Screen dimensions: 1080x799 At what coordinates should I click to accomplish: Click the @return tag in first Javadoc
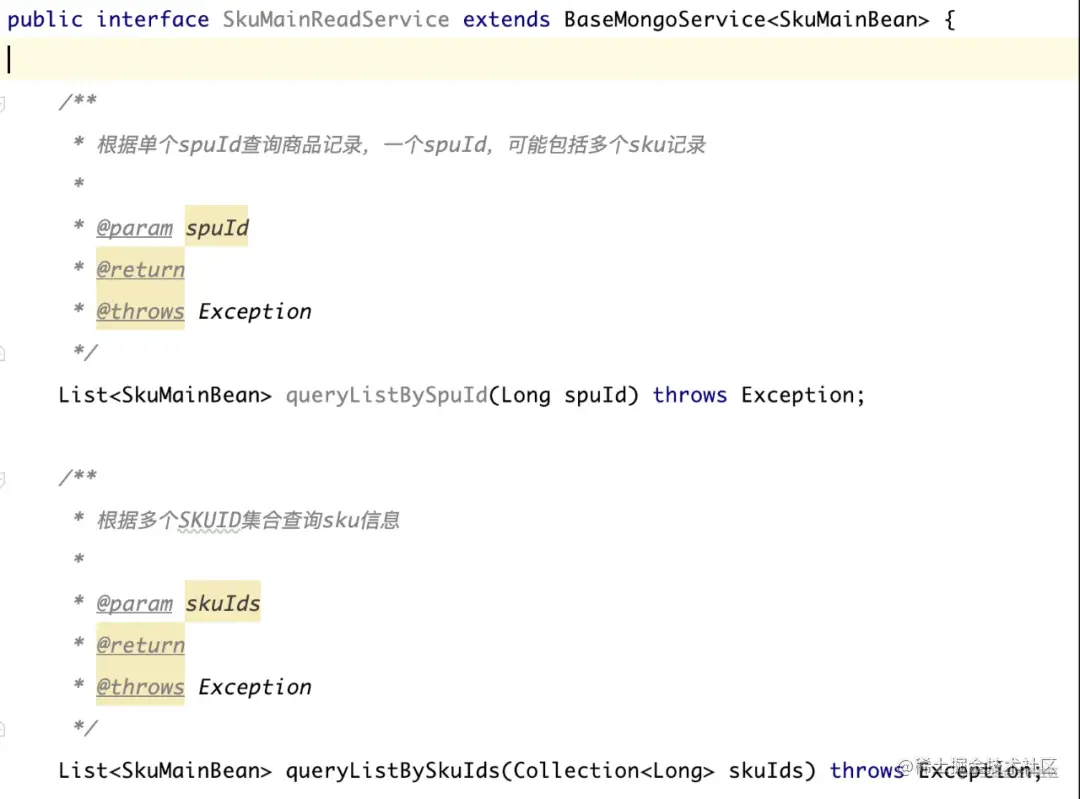141,269
